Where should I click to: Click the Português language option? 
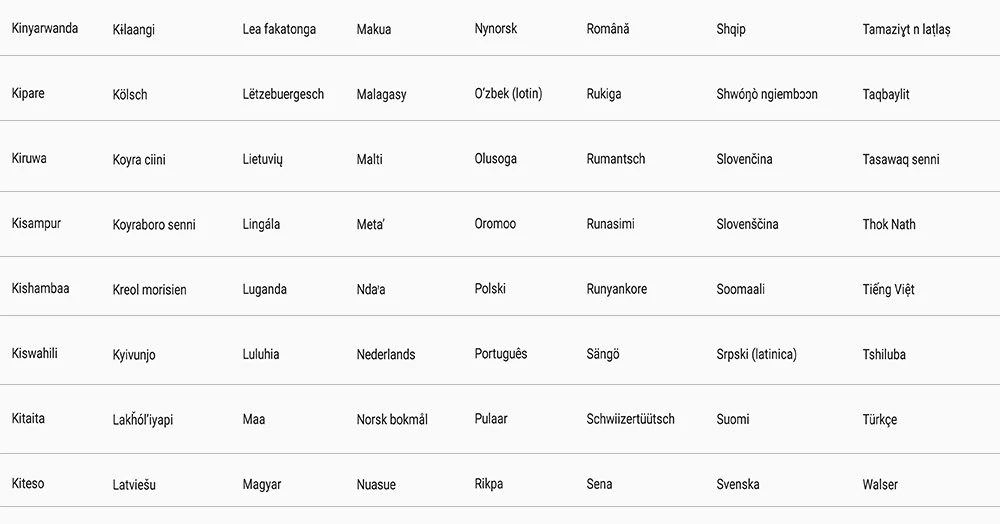[x=501, y=354]
